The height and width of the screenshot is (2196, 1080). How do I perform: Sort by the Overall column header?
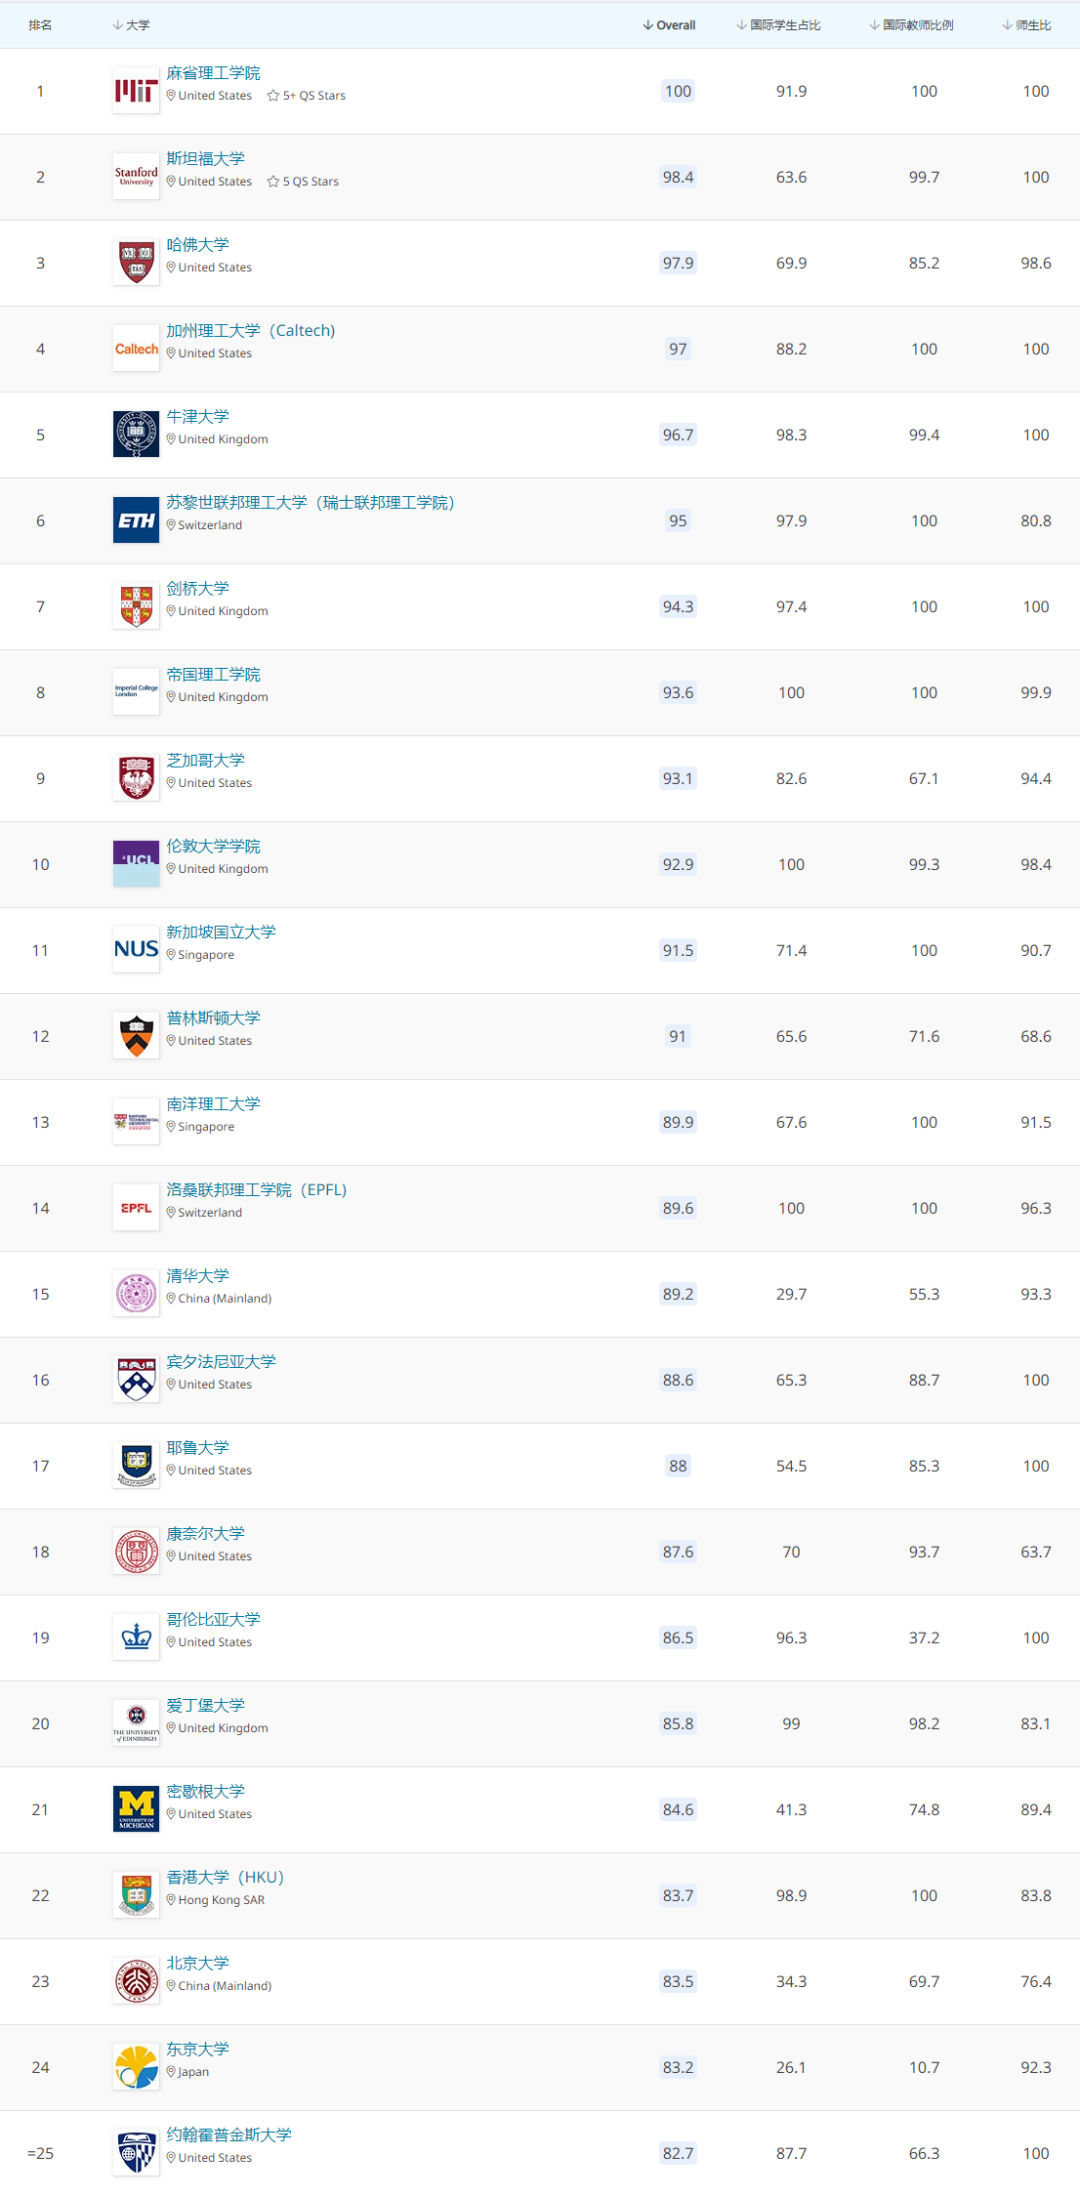(x=669, y=25)
